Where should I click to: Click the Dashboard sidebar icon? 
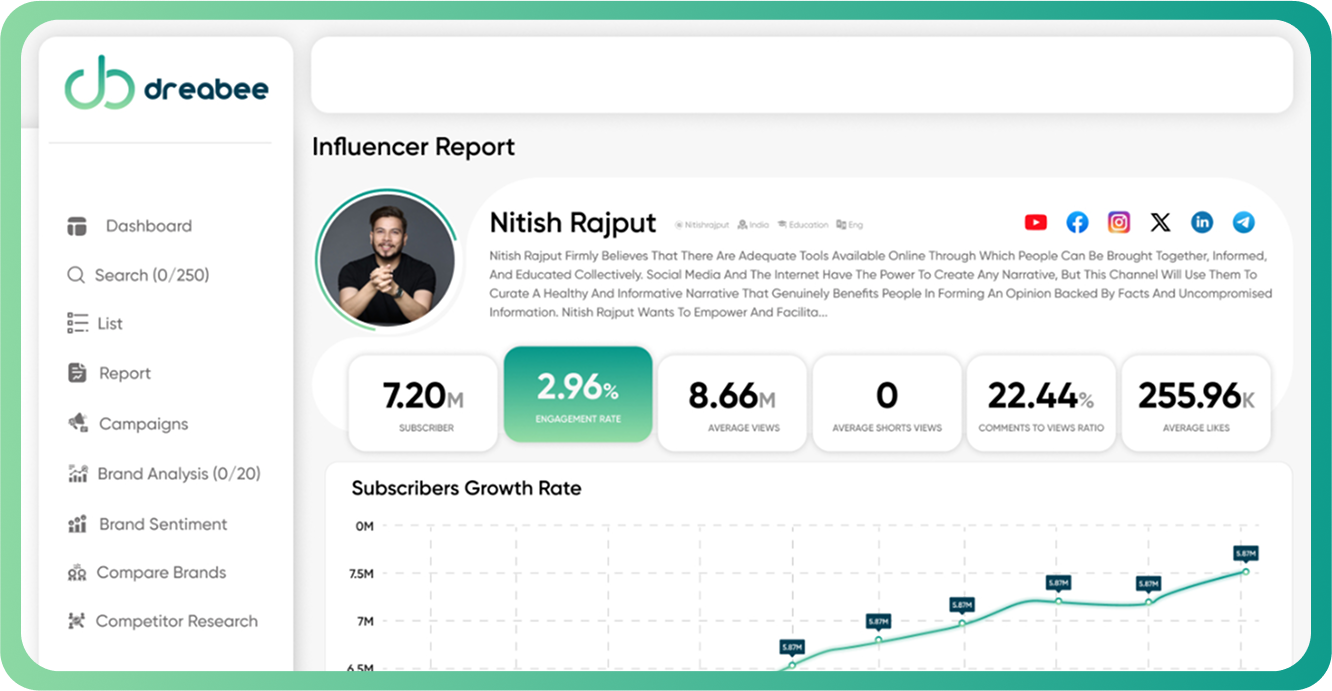click(x=78, y=226)
